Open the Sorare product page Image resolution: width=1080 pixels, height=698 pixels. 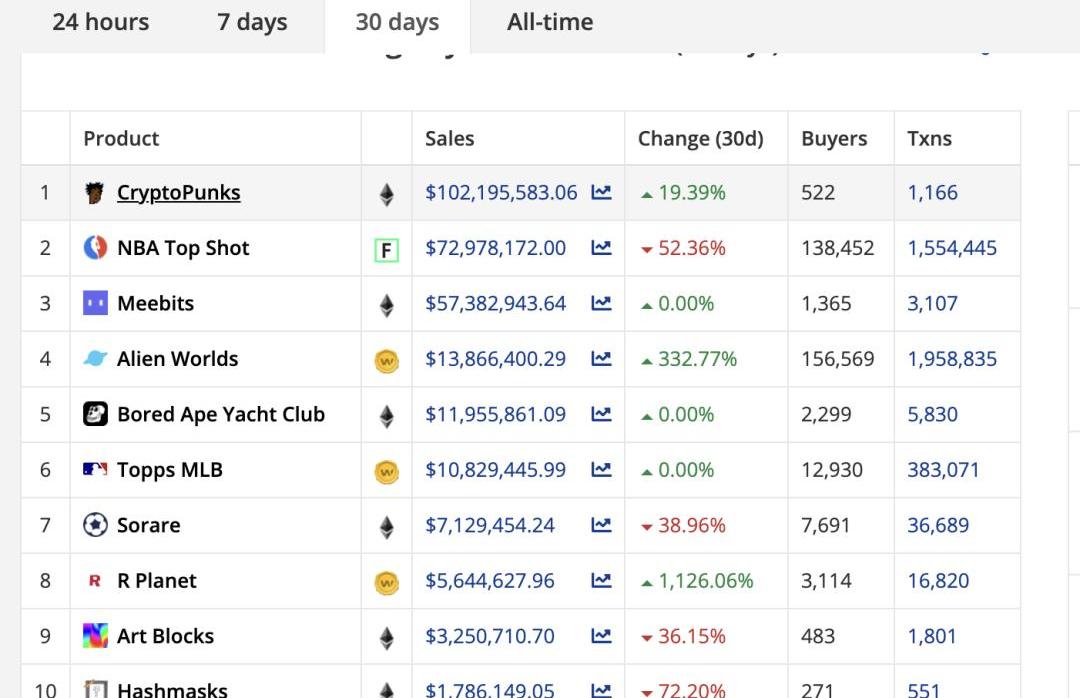tap(149, 525)
